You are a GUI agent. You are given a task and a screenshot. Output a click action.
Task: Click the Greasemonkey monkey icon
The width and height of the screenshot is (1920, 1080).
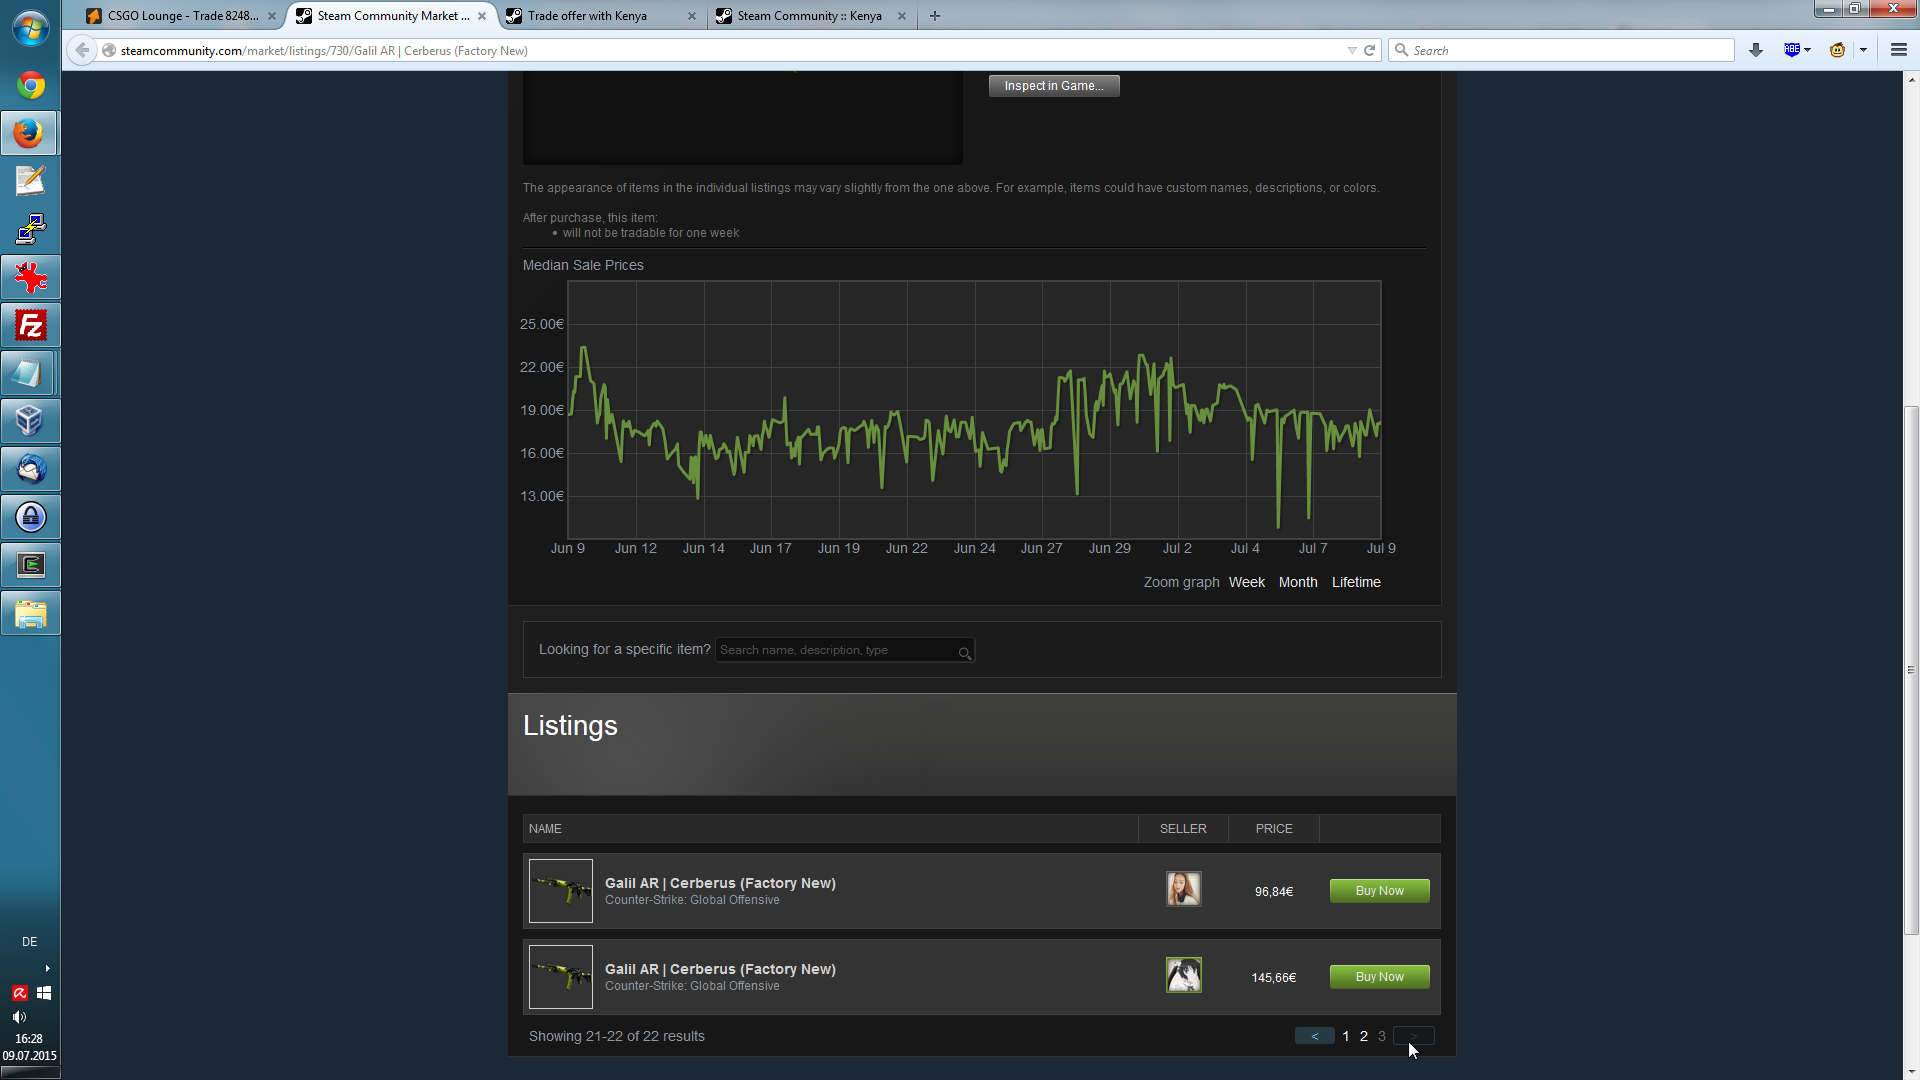(x=1837, y=50)
